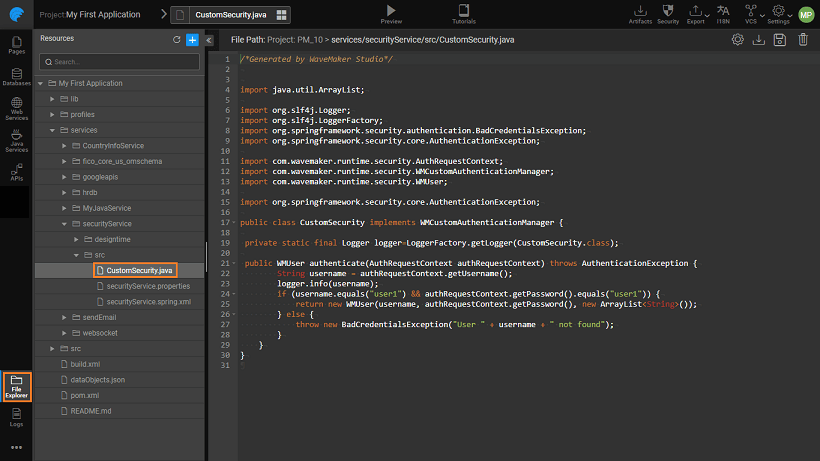Collapse the Resources panel with arrow

click(209, 40)
